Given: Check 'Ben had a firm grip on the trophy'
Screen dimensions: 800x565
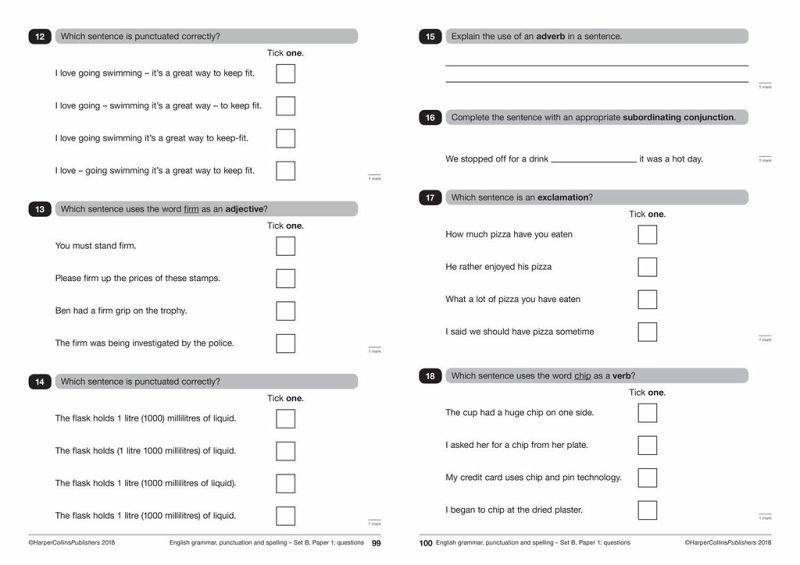Looking at the screenshot, I should 285,311.
